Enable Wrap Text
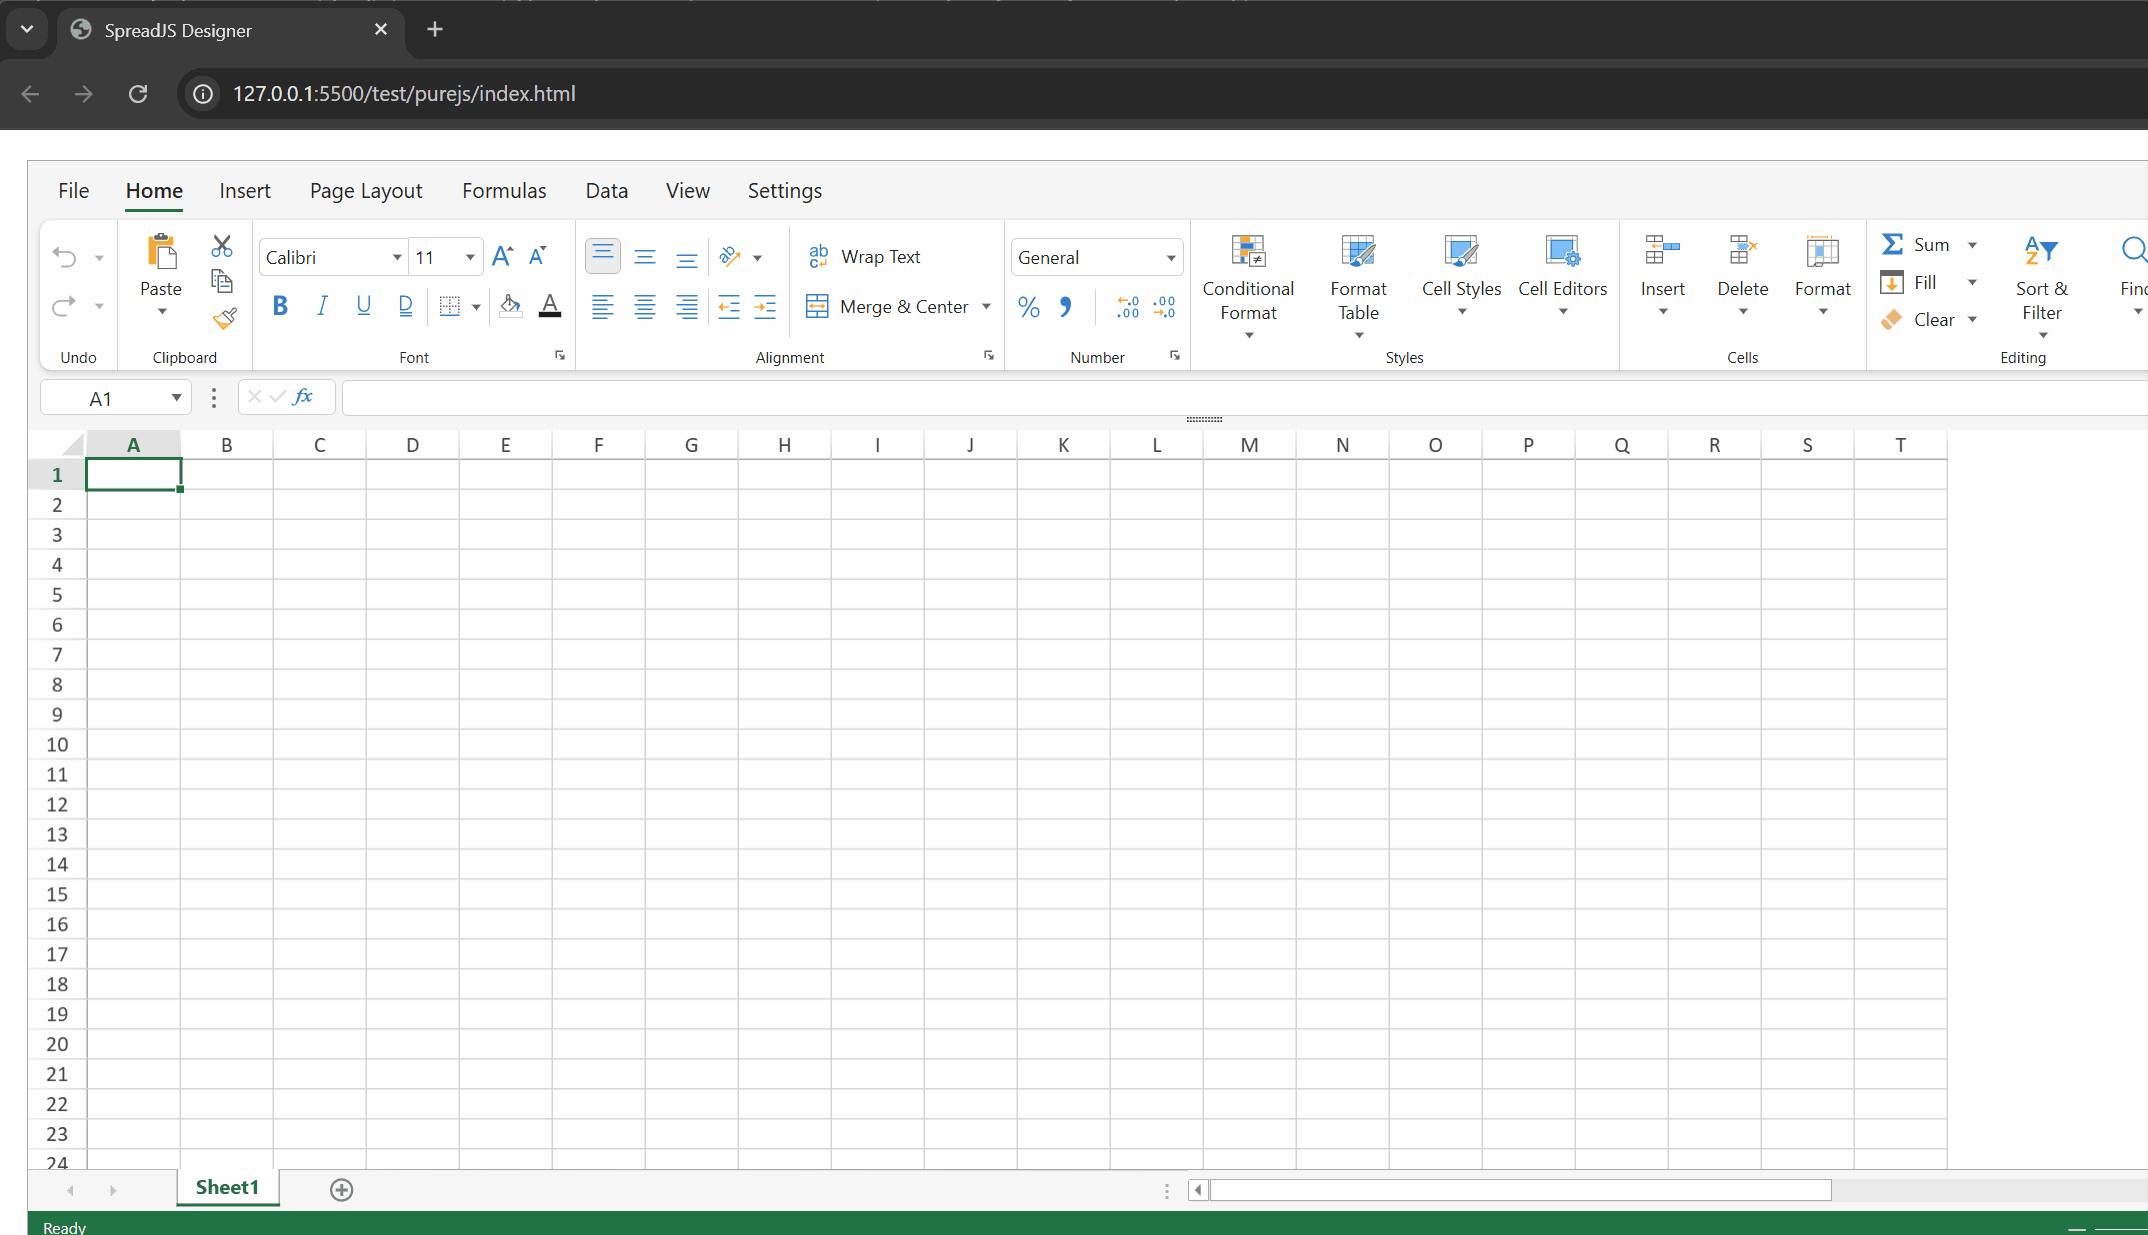Image resolution: width=2148 pixels, height=1235 pixels. click(x=864, y=257)
